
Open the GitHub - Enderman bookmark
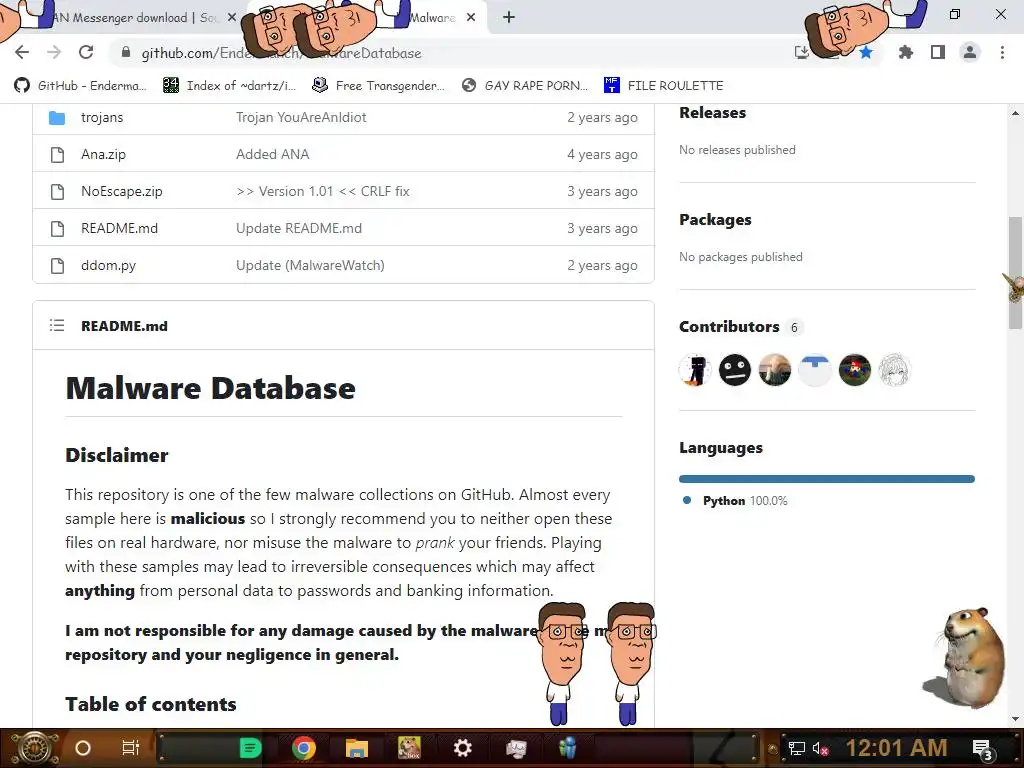click(80, 86)
